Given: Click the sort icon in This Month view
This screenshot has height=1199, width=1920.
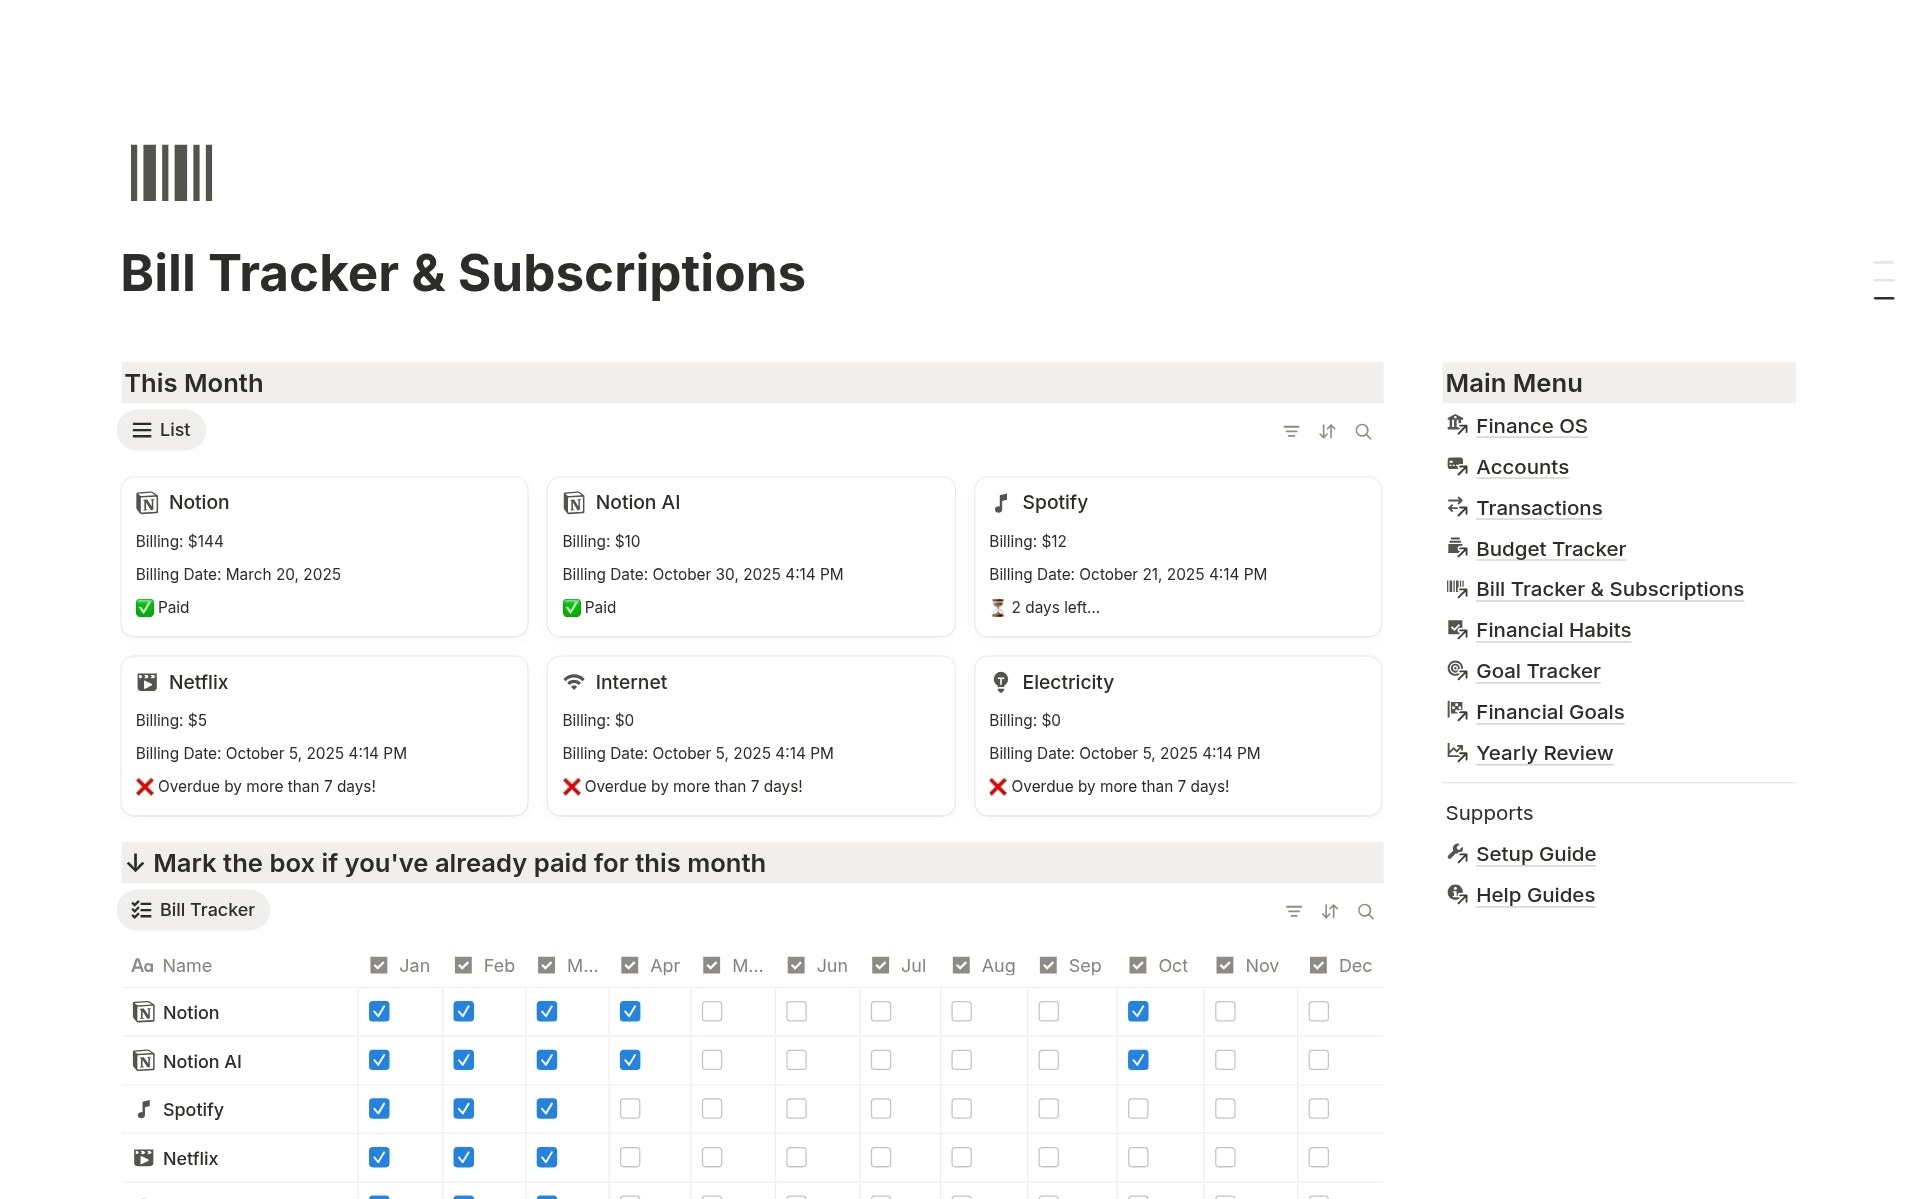Looking at the screenshot, I should click(1327, 432).
